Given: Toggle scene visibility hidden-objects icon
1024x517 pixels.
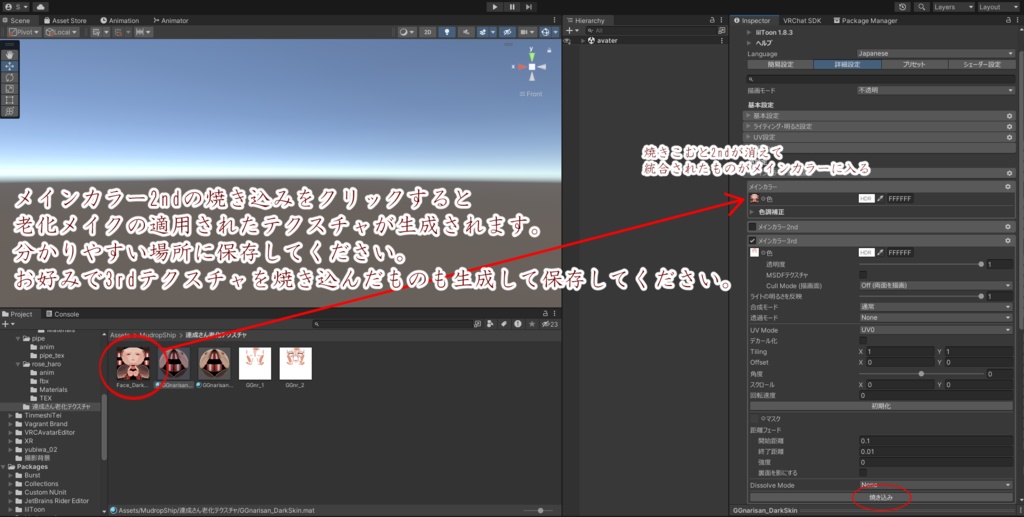Looking at the screenshot, I should [x=507, y=32].
